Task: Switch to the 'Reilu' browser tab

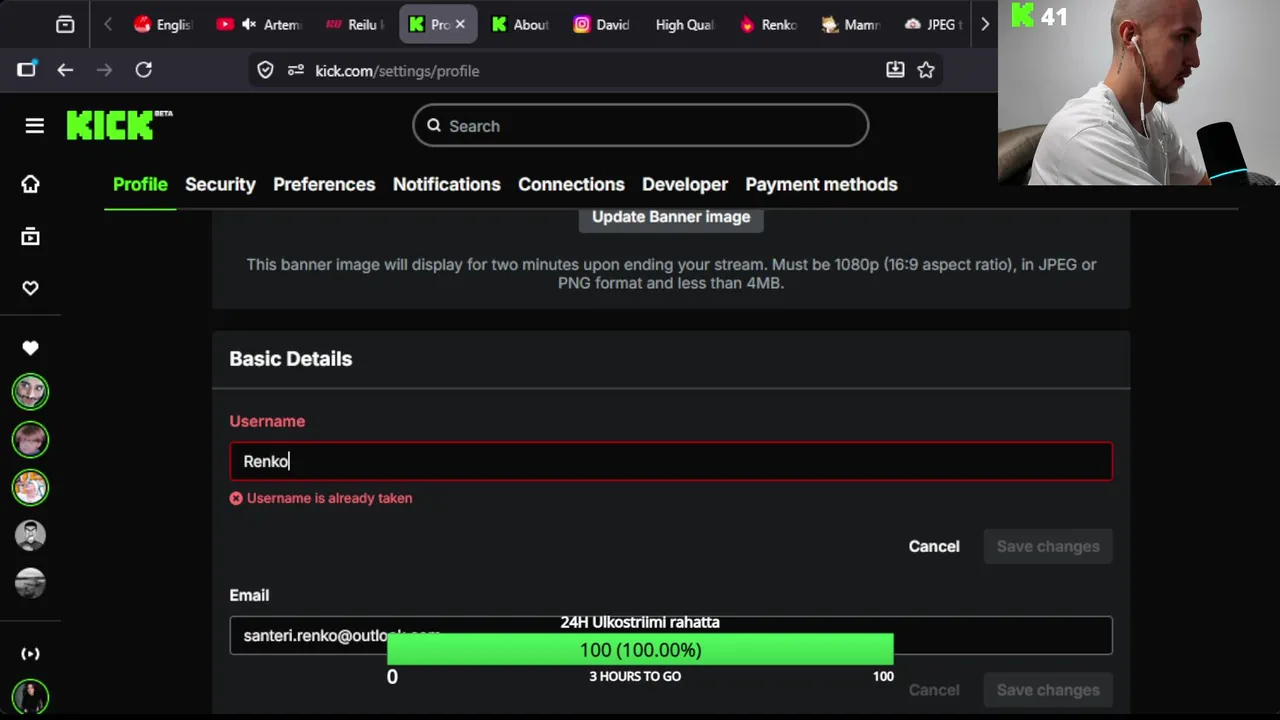Action: [354, 25]
